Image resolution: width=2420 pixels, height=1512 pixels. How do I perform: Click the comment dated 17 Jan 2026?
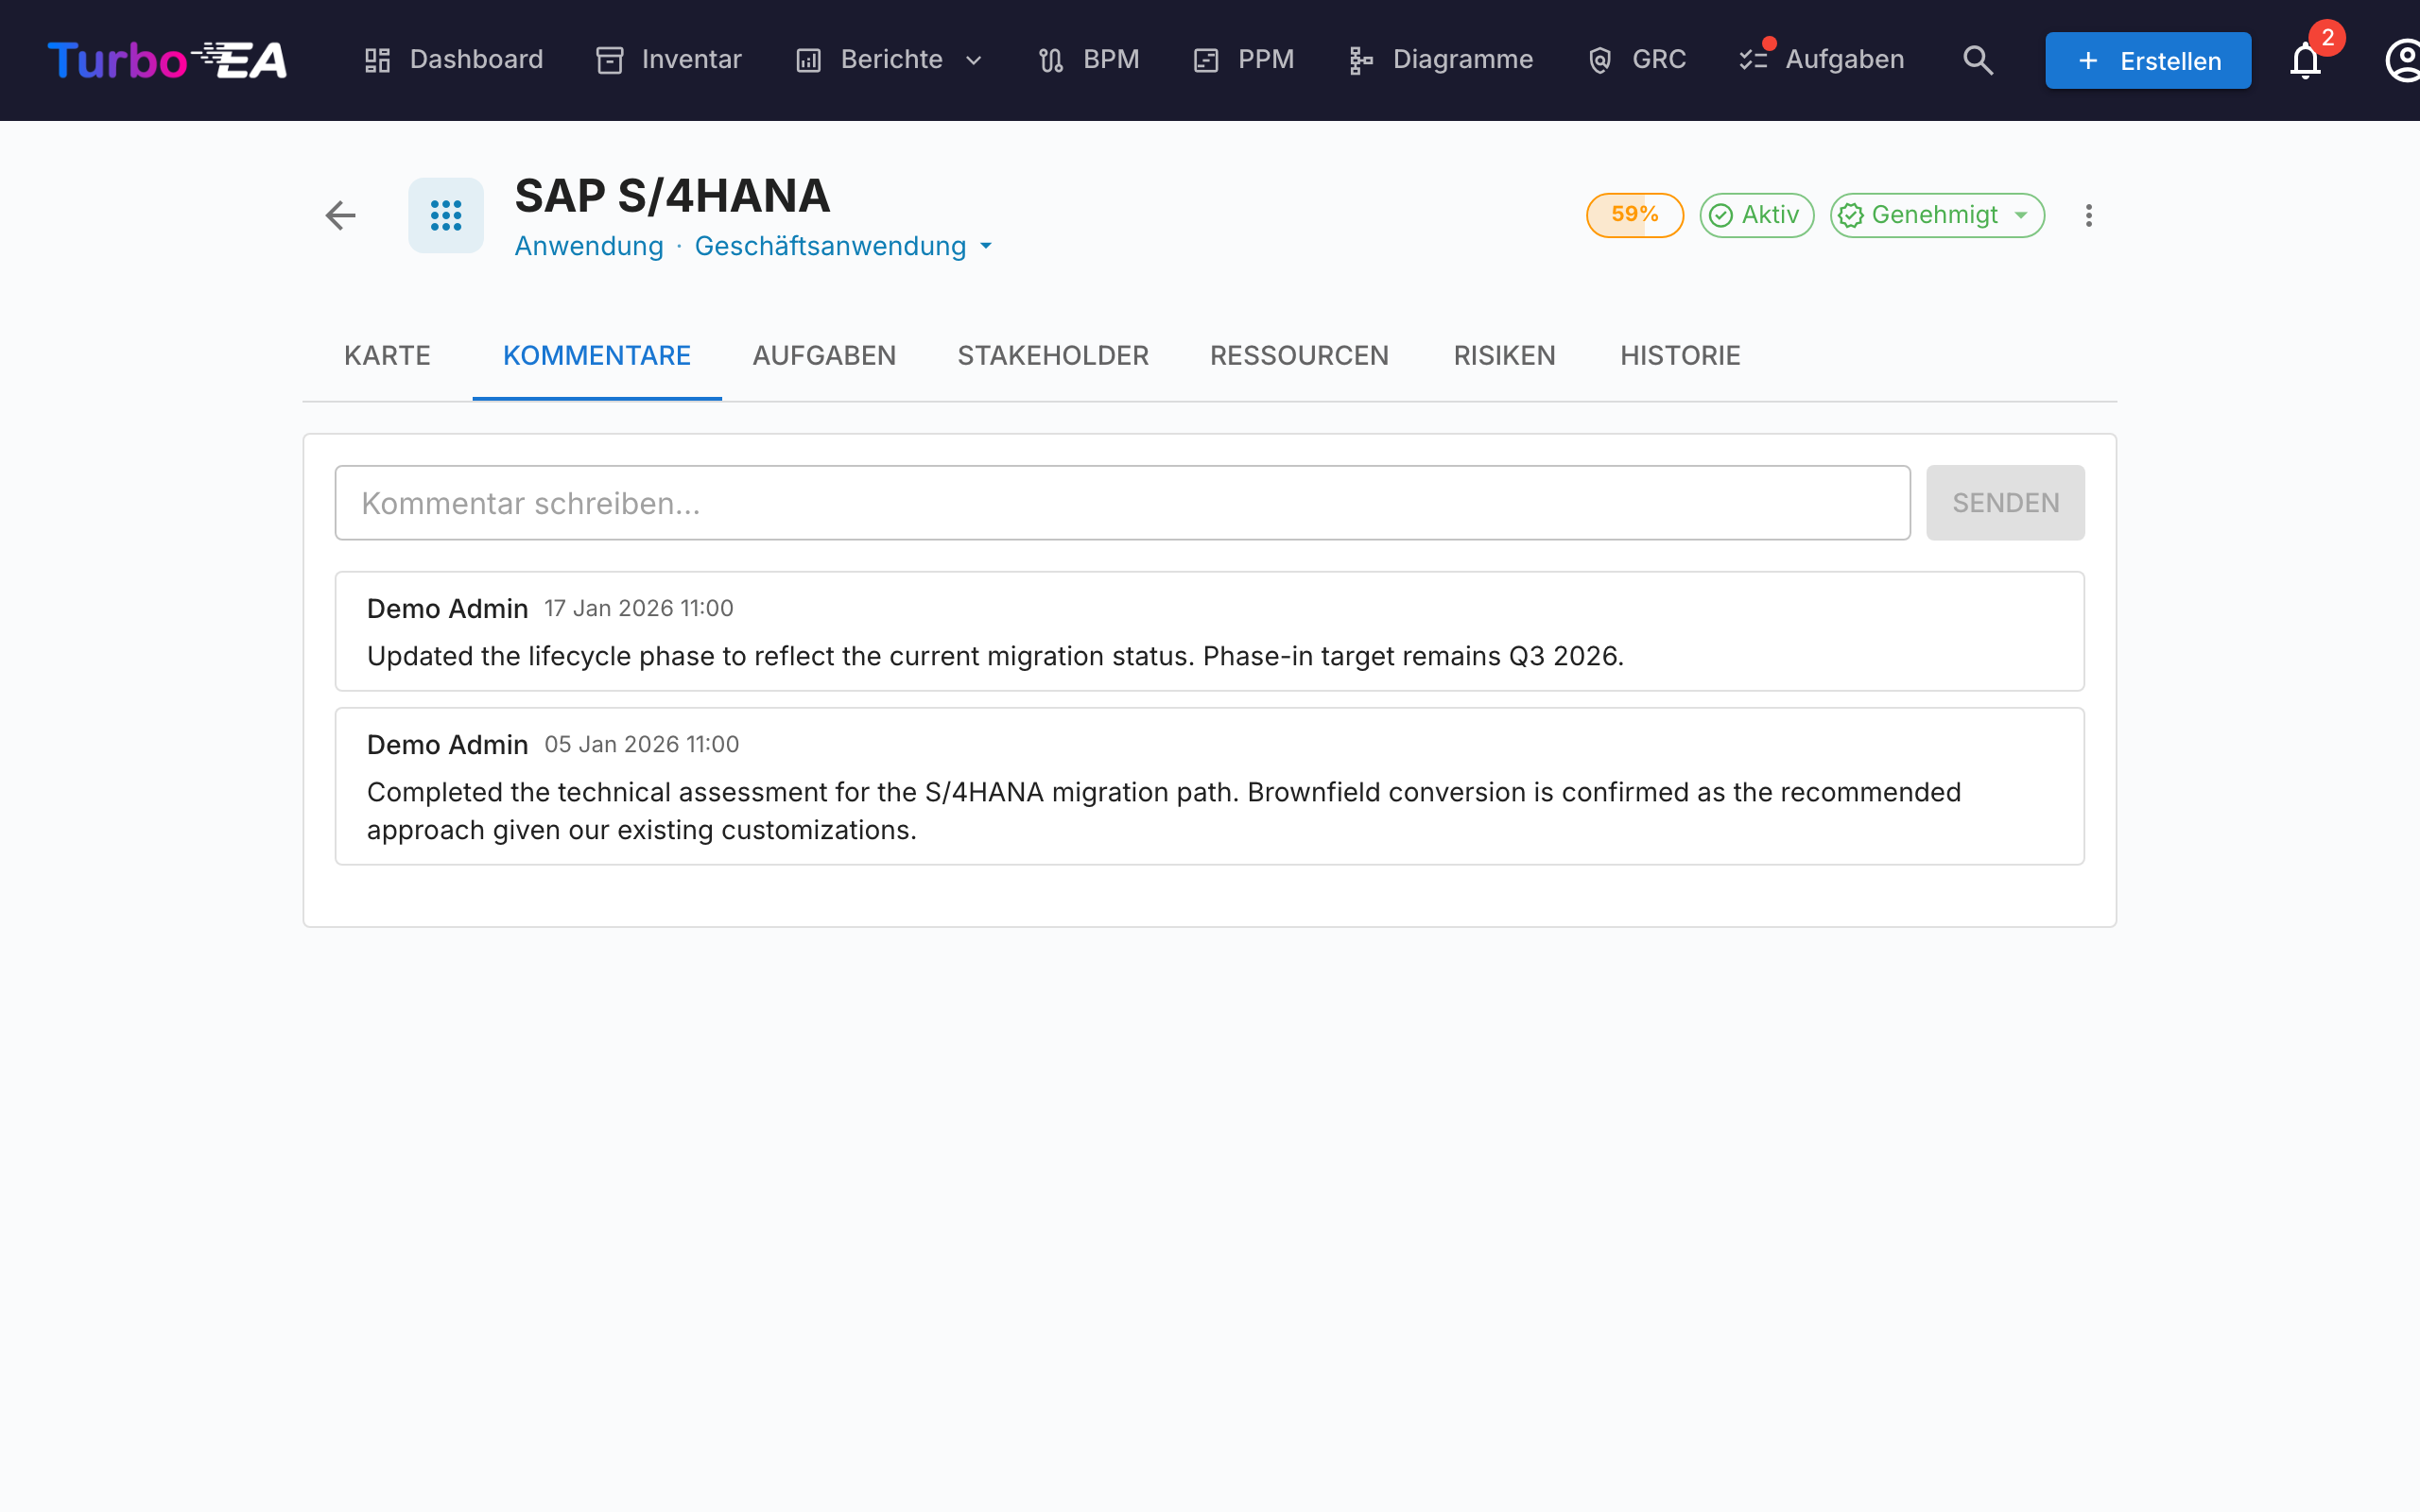click(1209, 631)
